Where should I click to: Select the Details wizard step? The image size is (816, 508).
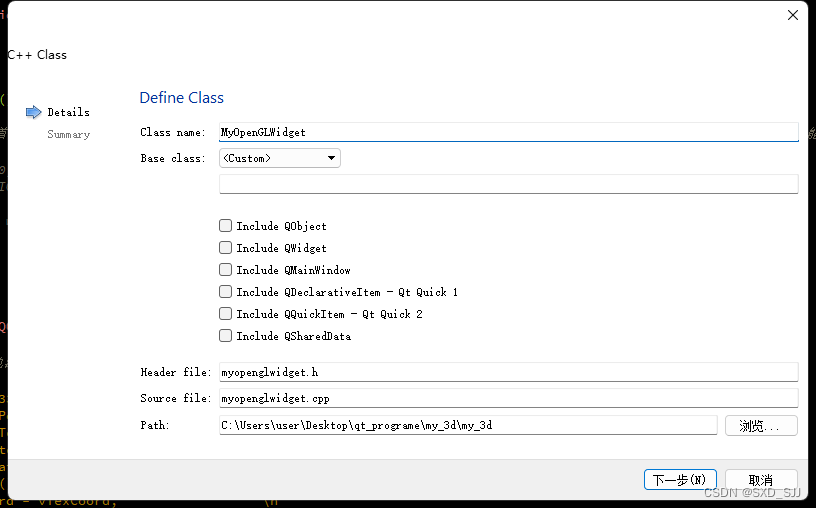pyautogui.click(x=68, y=112)
